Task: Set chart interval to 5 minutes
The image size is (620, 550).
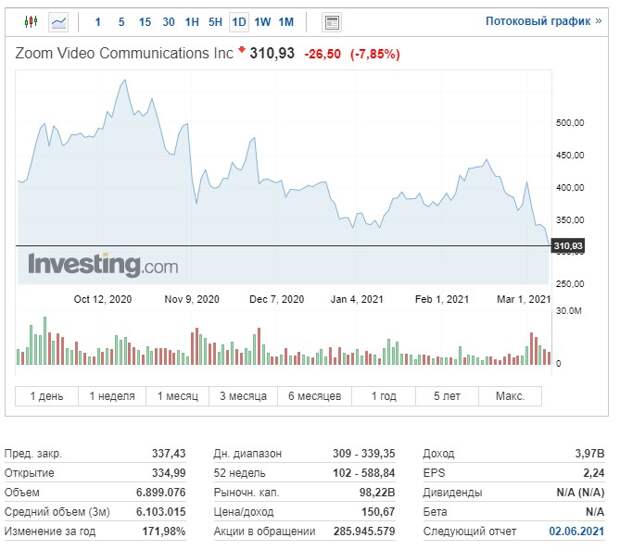Action: 121,22
